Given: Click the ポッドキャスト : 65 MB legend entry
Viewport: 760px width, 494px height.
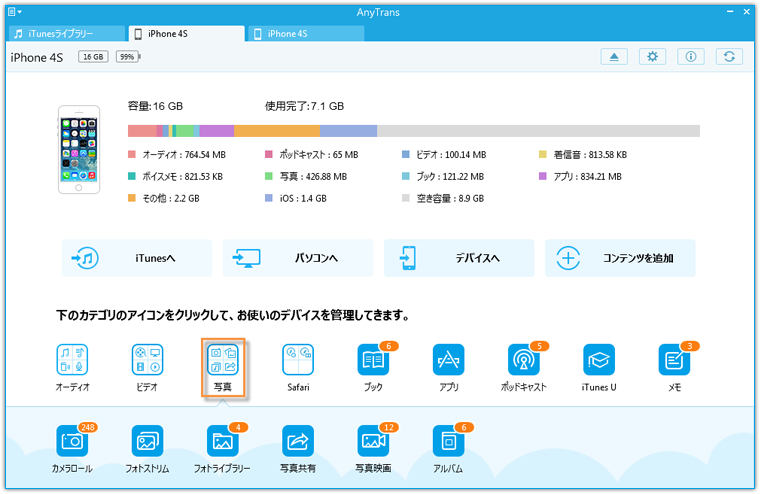Looking at the screenshot, I should pyautogui.click(x=312, y=155).
